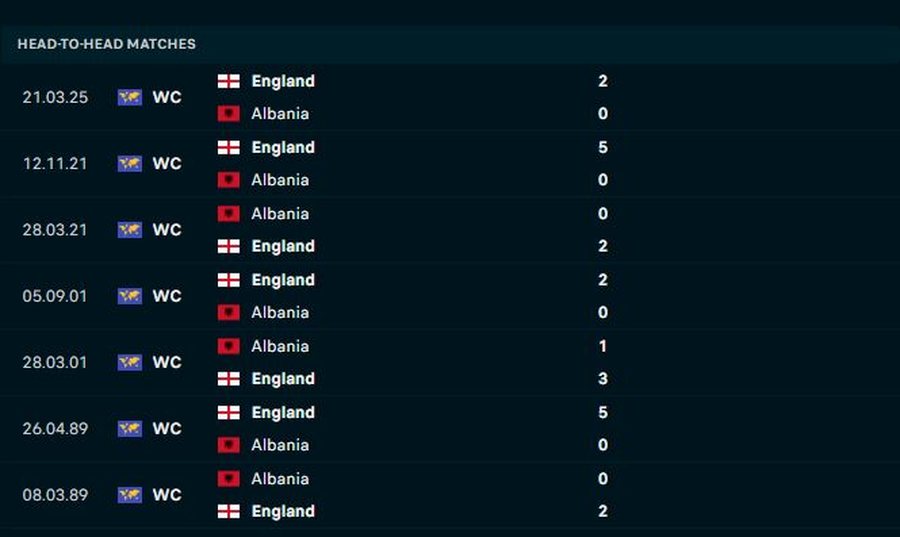Screen dimensions: 900x537
Task: Click Albania's score of 1 on 28.03.01
Action: pyautogui.click(x=603, y=346)
